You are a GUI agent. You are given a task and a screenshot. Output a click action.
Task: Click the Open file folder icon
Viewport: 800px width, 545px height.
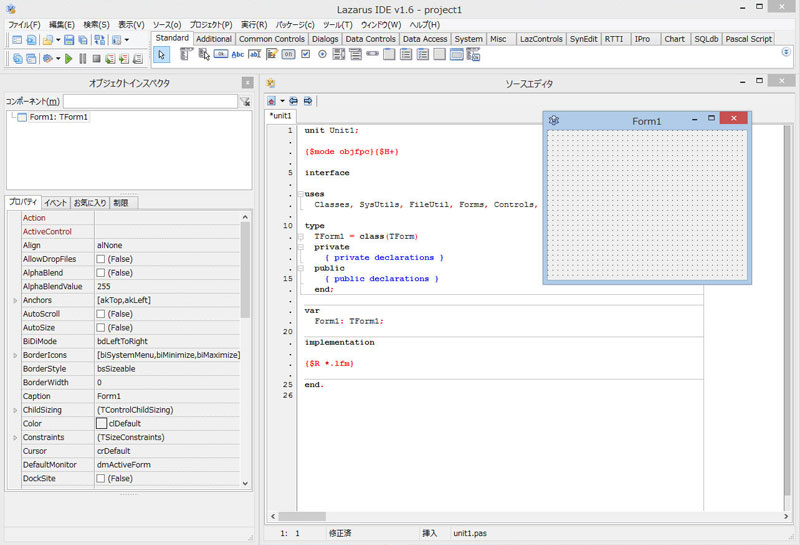click(47, 40)
